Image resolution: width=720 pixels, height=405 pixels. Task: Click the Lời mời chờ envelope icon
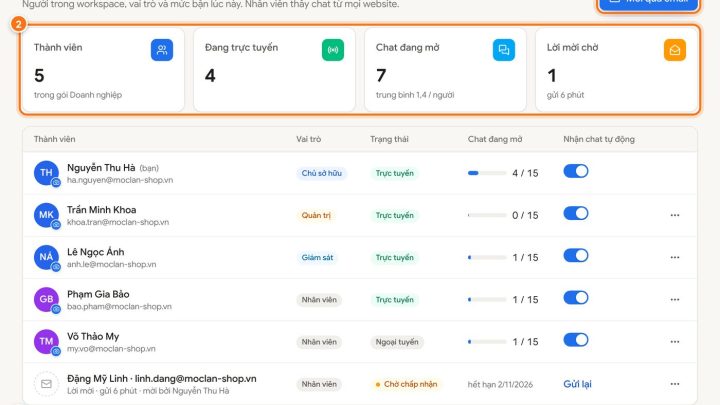pyautogui.click(x=675, y=50)
